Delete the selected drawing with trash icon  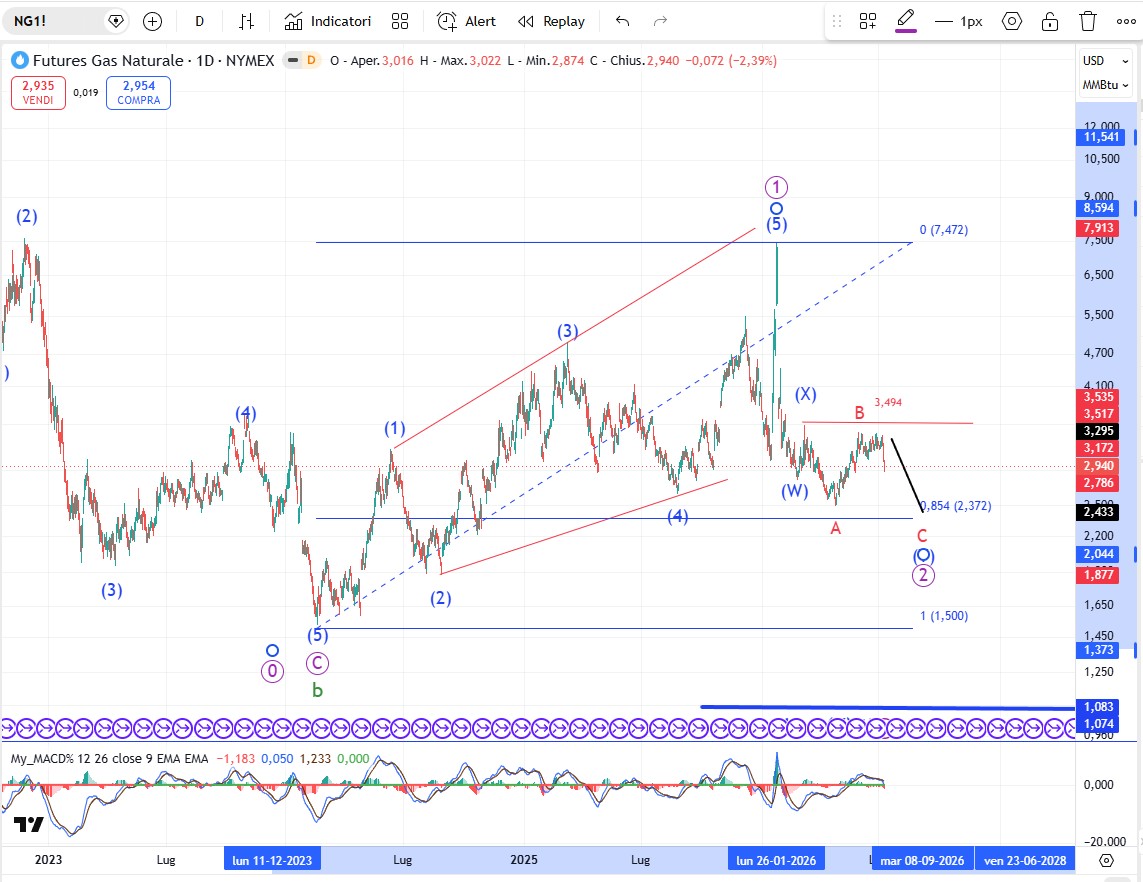point(1088,22)
